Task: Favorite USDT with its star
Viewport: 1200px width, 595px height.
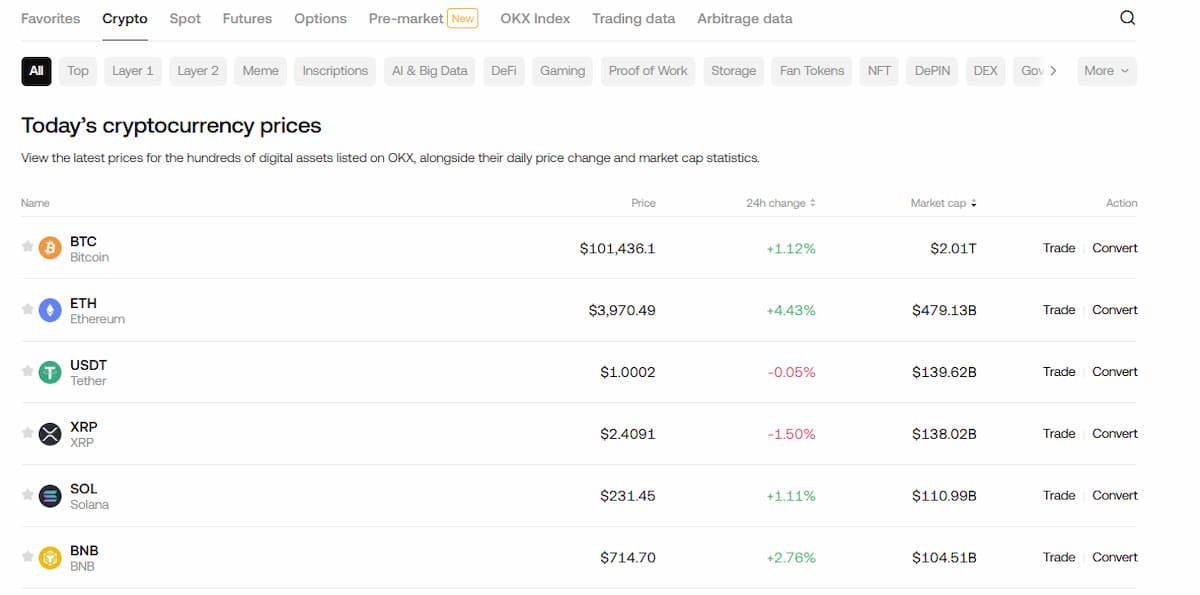Action: point(28,370)
